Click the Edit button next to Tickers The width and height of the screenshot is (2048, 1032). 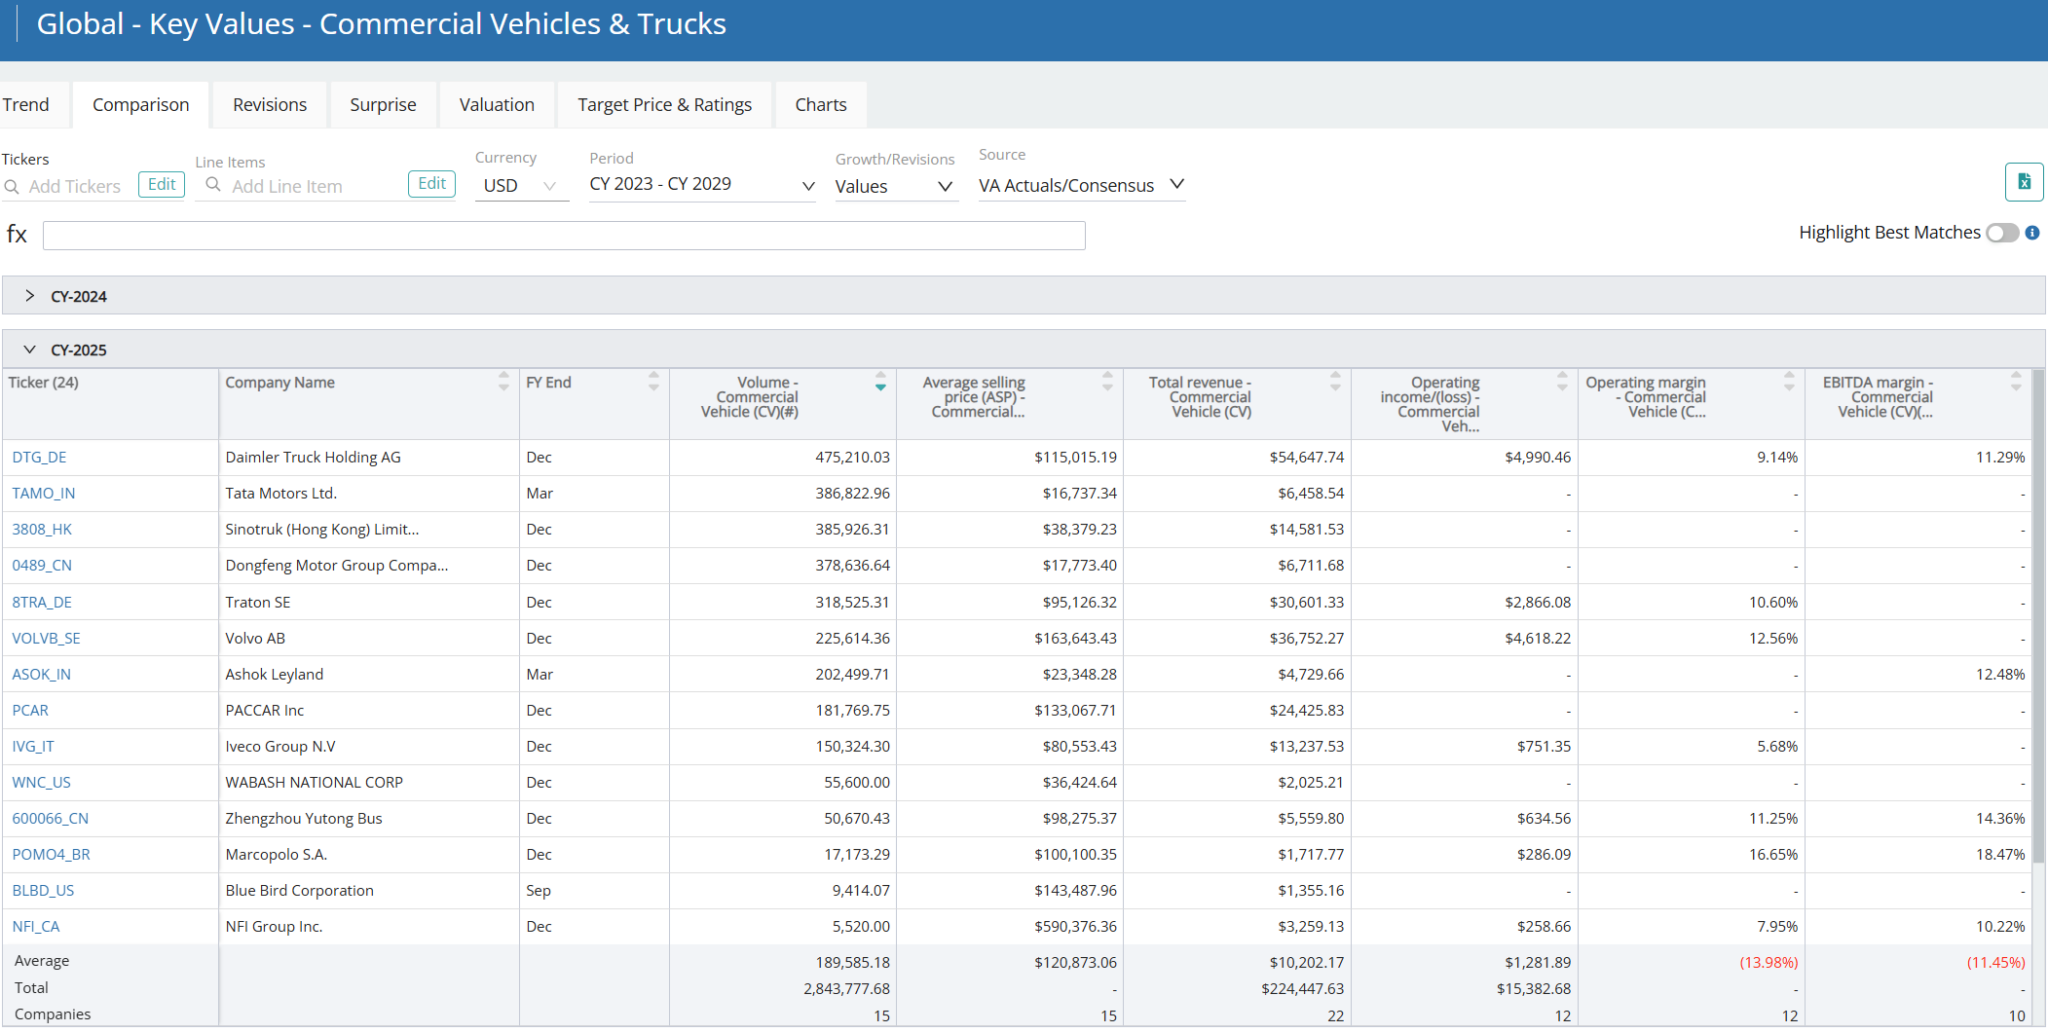tap(161, 184)
